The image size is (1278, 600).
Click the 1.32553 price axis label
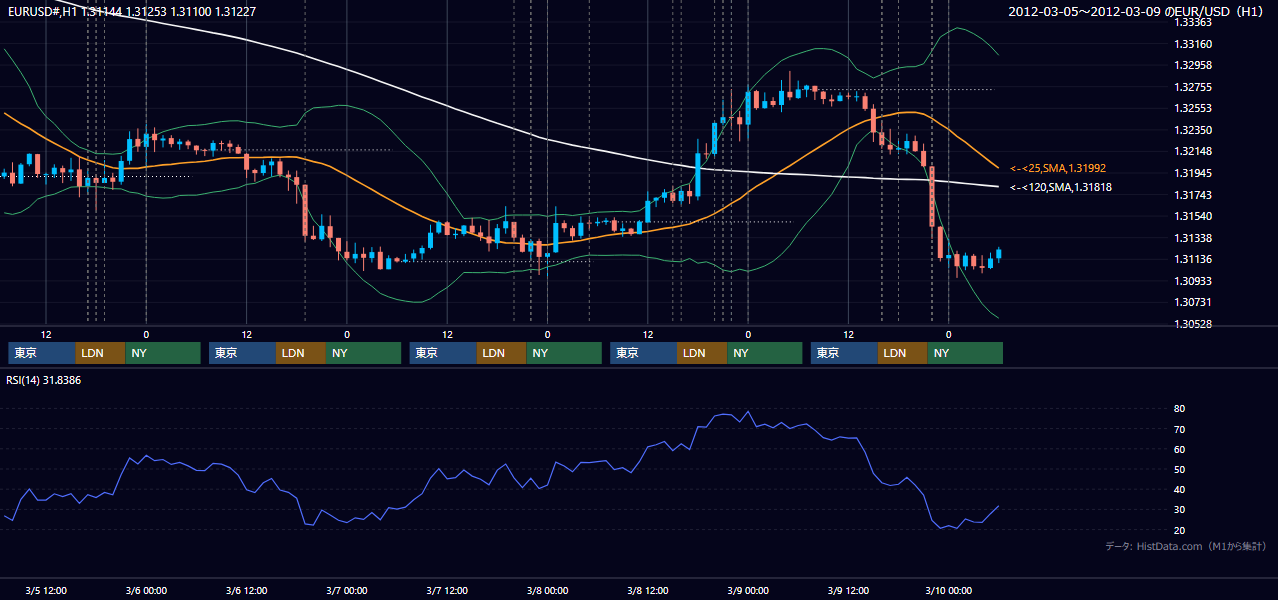click(1193, 108)
